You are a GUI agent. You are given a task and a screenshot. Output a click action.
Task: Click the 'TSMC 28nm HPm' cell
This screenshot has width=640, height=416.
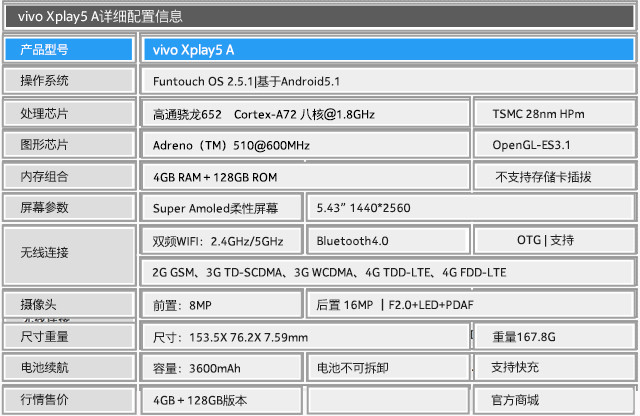[x=554, y=114]
